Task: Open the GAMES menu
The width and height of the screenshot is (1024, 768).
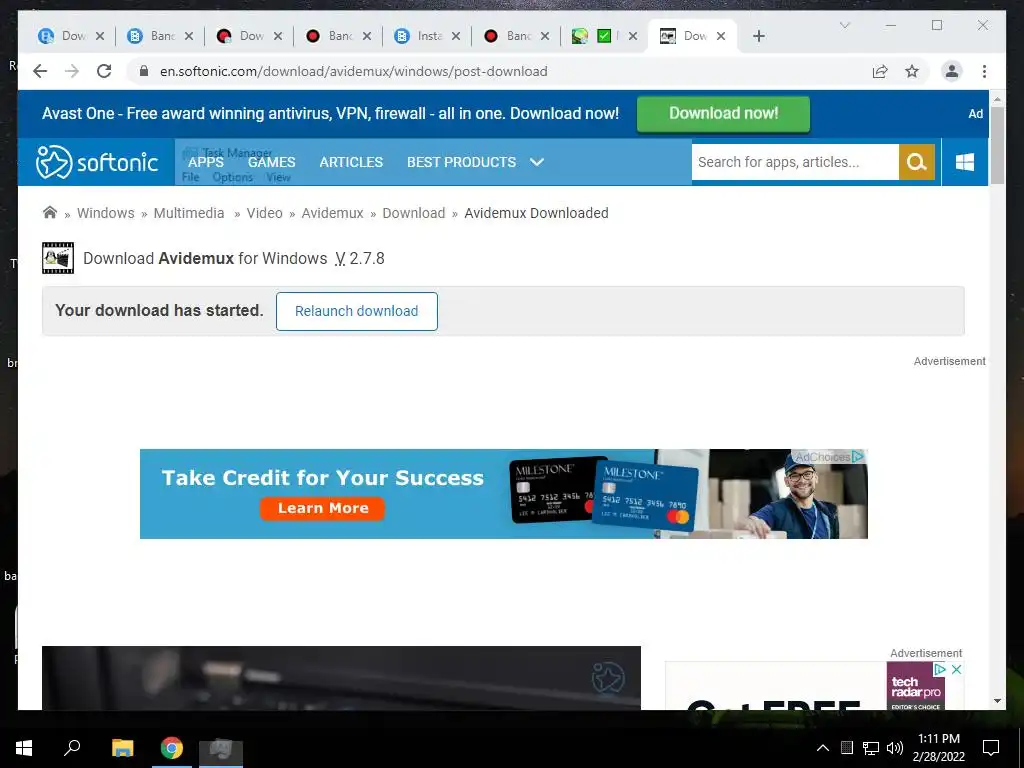Action: [x=272, y=162]
